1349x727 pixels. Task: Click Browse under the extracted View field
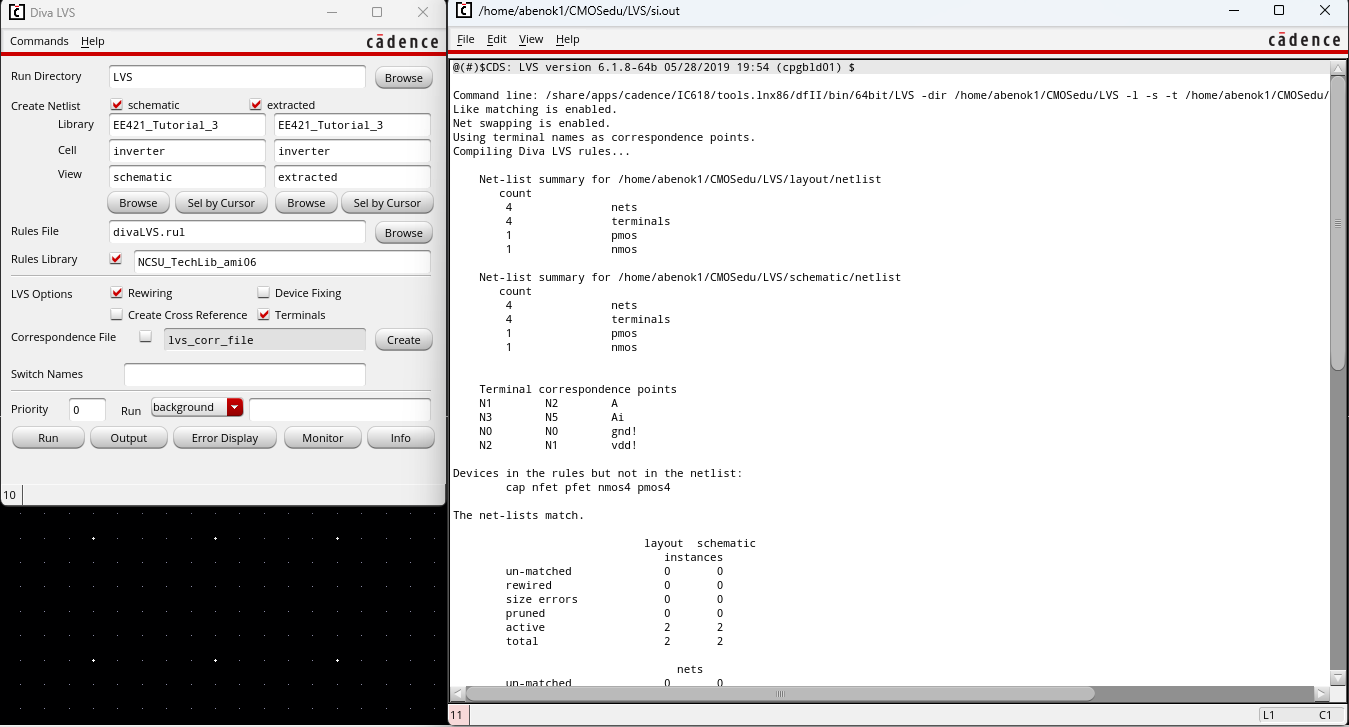[306, 203]
